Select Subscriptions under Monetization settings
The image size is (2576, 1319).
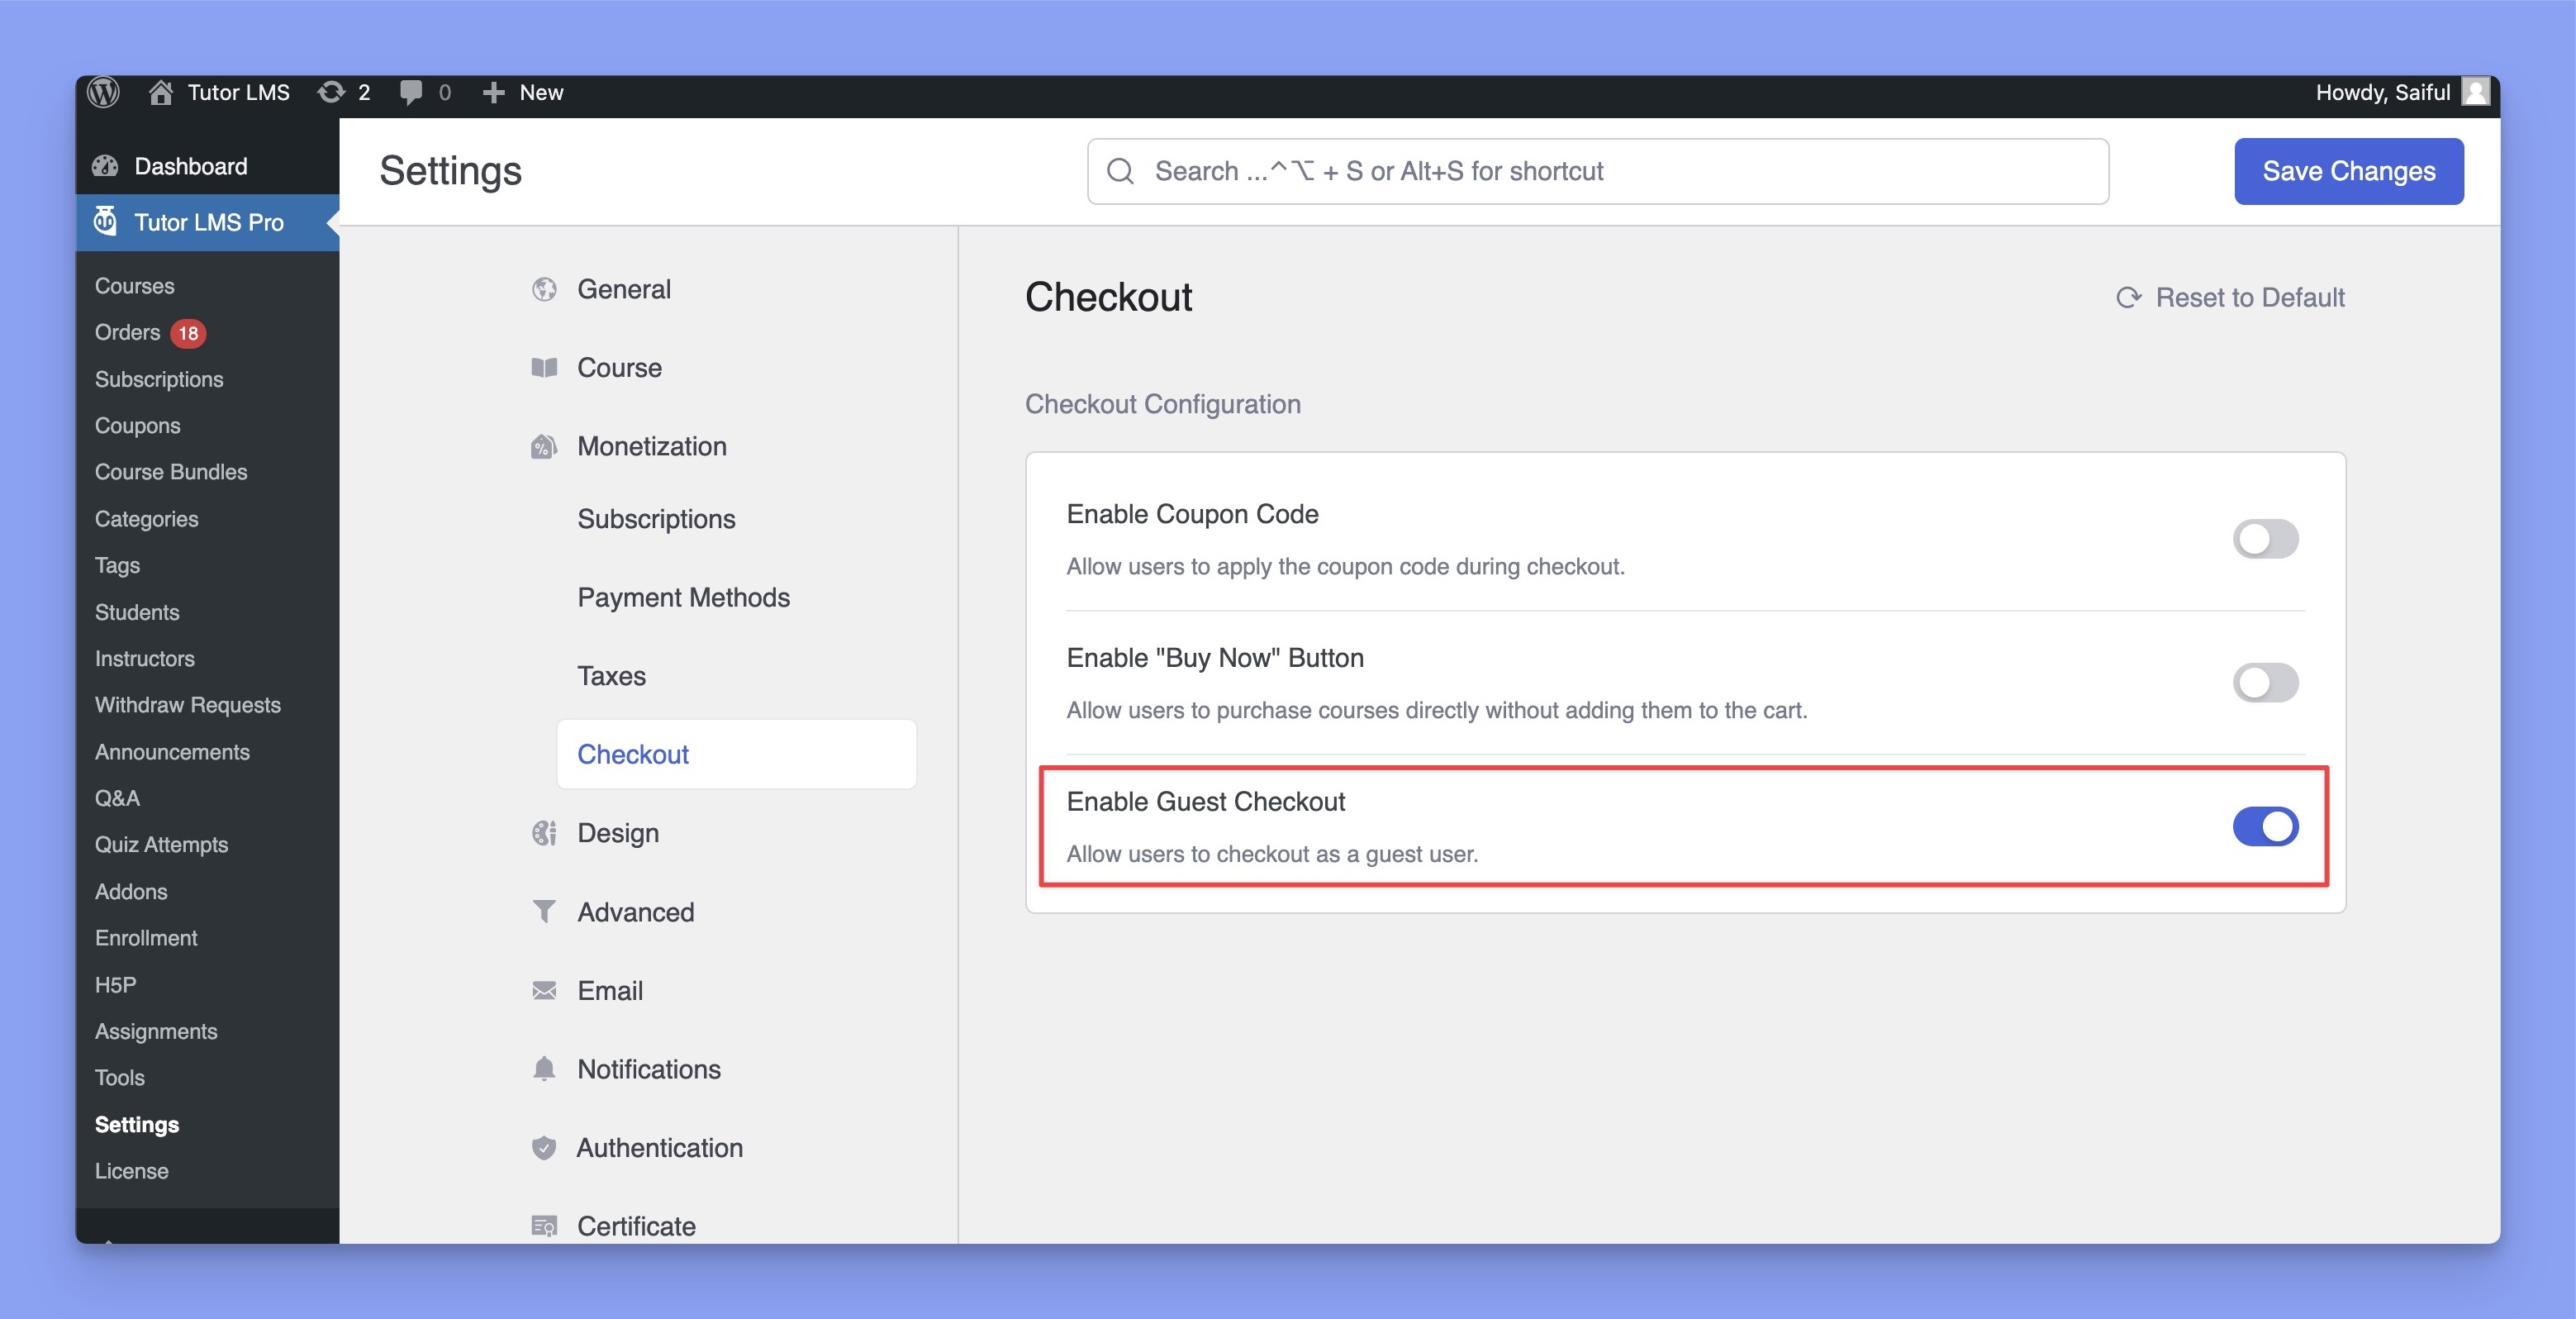pyautogui.click(x=656, y=519)
